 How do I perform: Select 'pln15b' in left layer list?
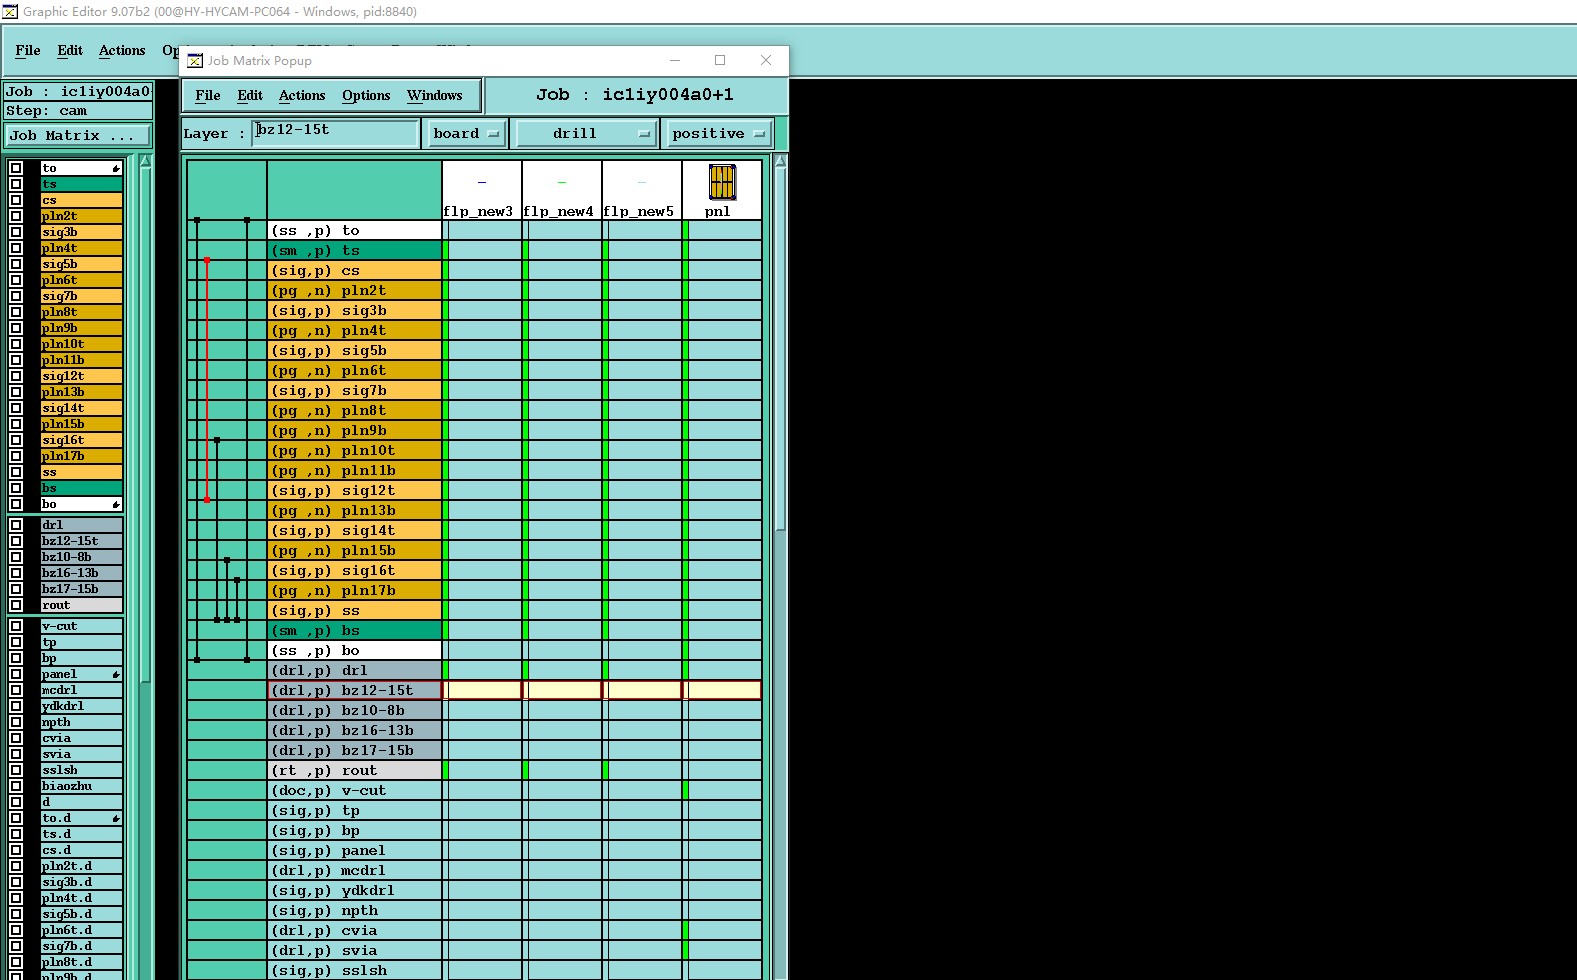coord(81,424)
